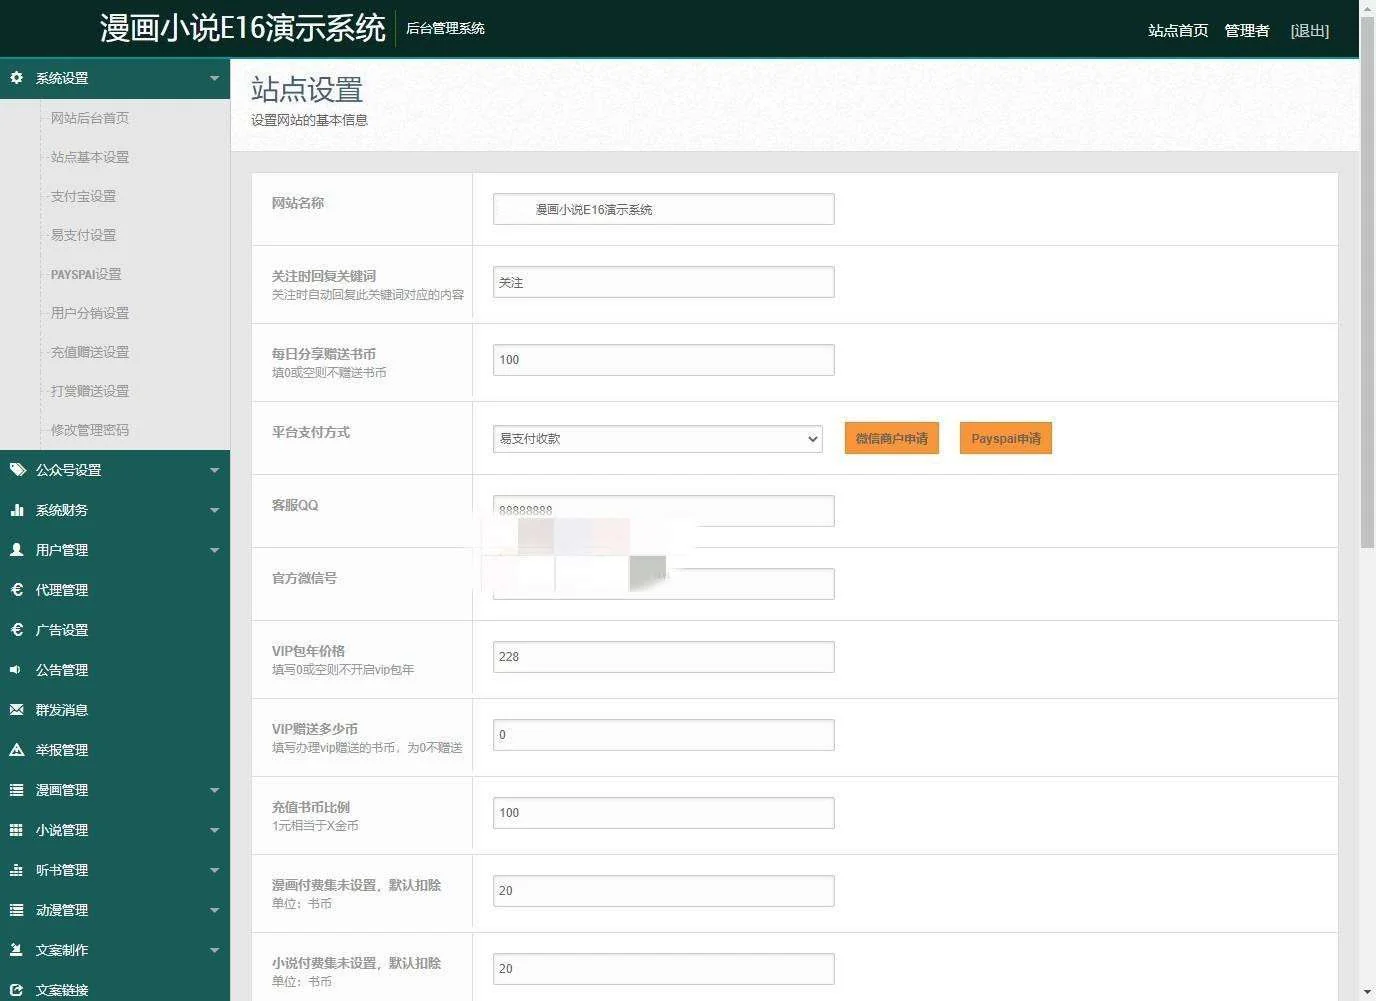Go to 修改管理密码 page
Viewport: 1376px width, 1001px height.
click(x=90, y=430)
